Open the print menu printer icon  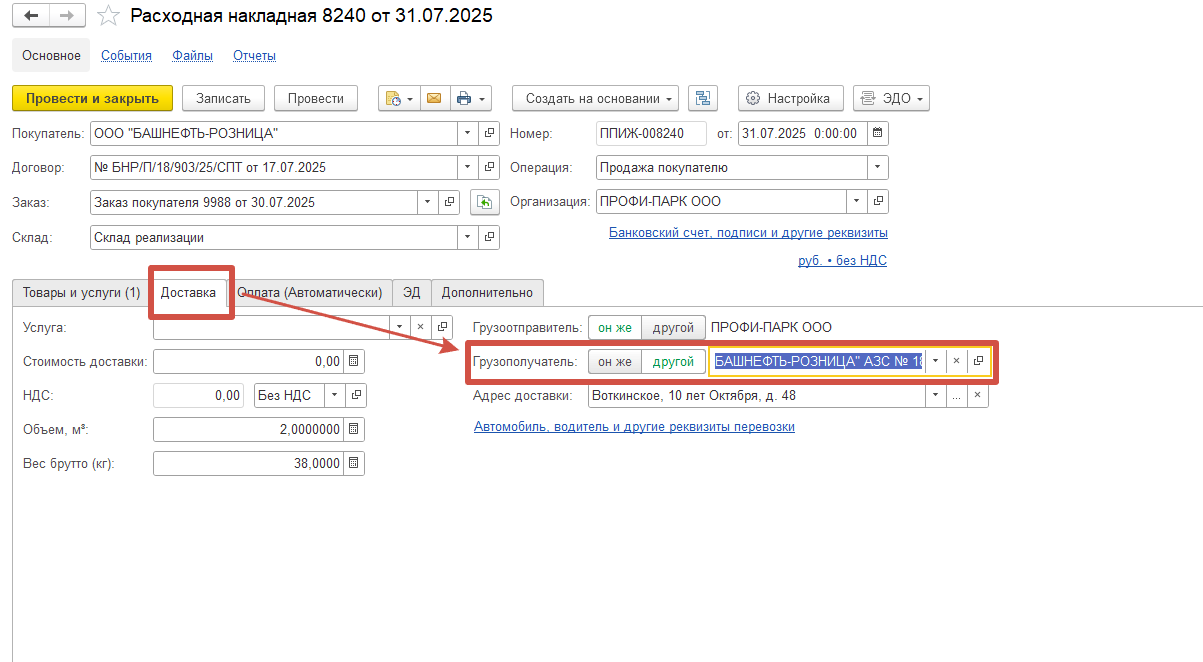pyautogui.click(x=470, y=98)
